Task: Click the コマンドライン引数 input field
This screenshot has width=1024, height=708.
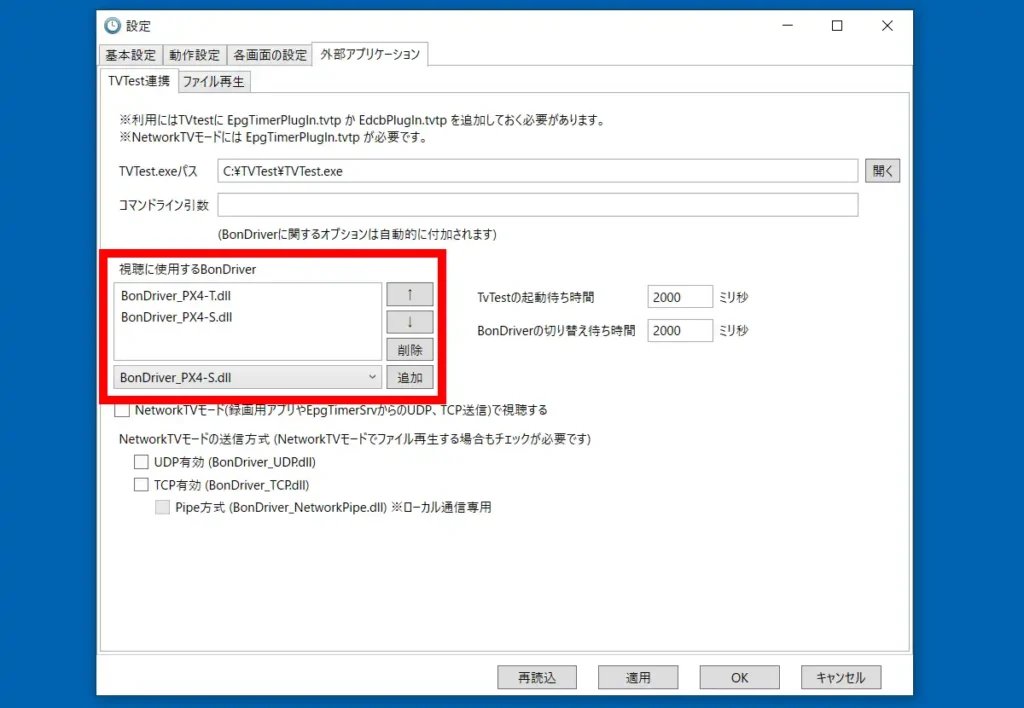Action: (538, 205)
